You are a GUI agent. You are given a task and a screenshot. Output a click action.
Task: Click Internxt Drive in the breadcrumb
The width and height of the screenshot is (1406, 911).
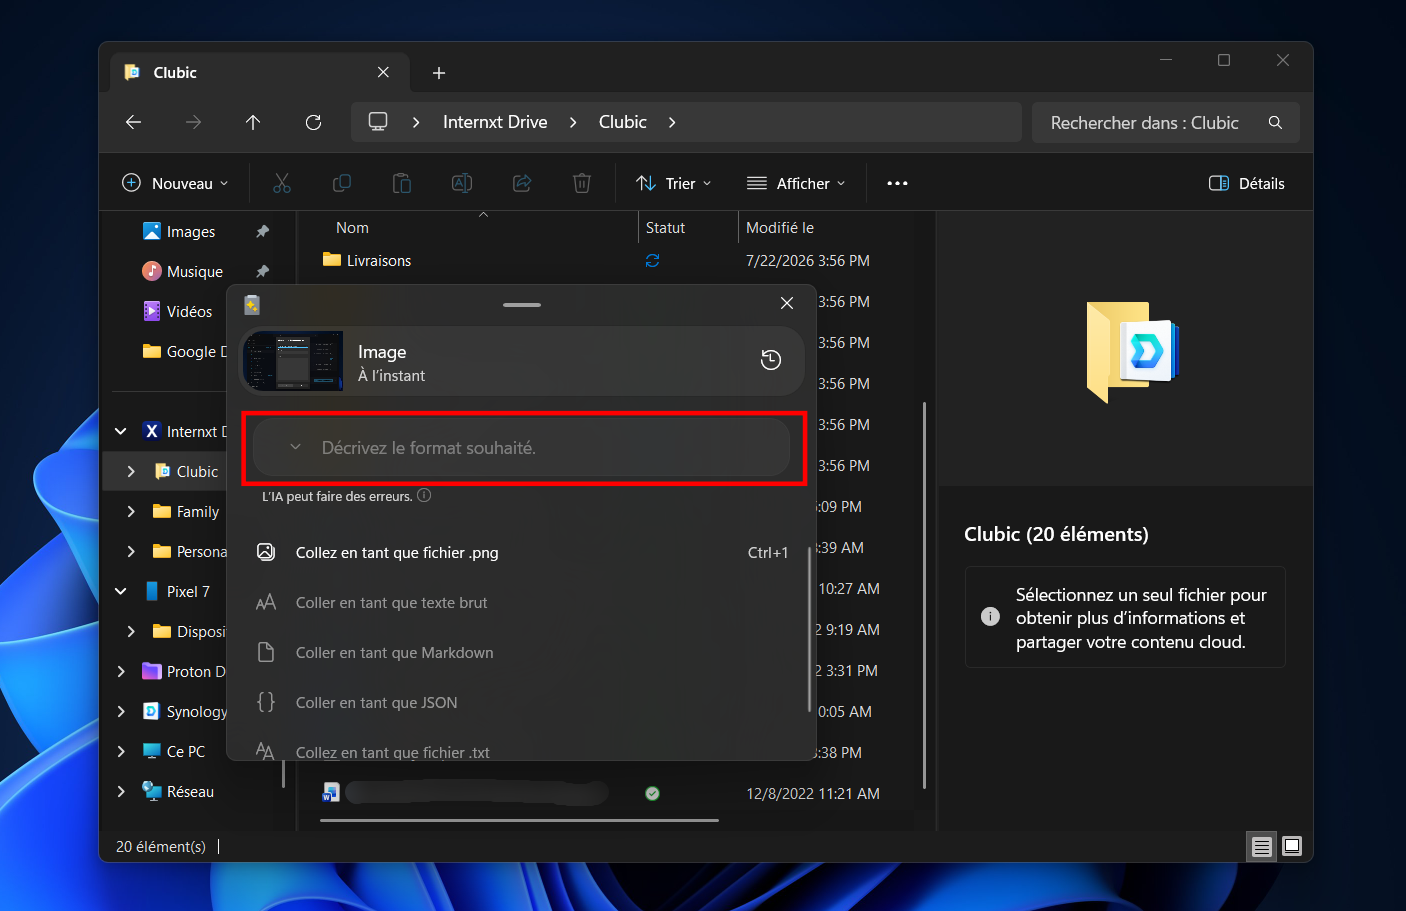[x=495, y=122]
